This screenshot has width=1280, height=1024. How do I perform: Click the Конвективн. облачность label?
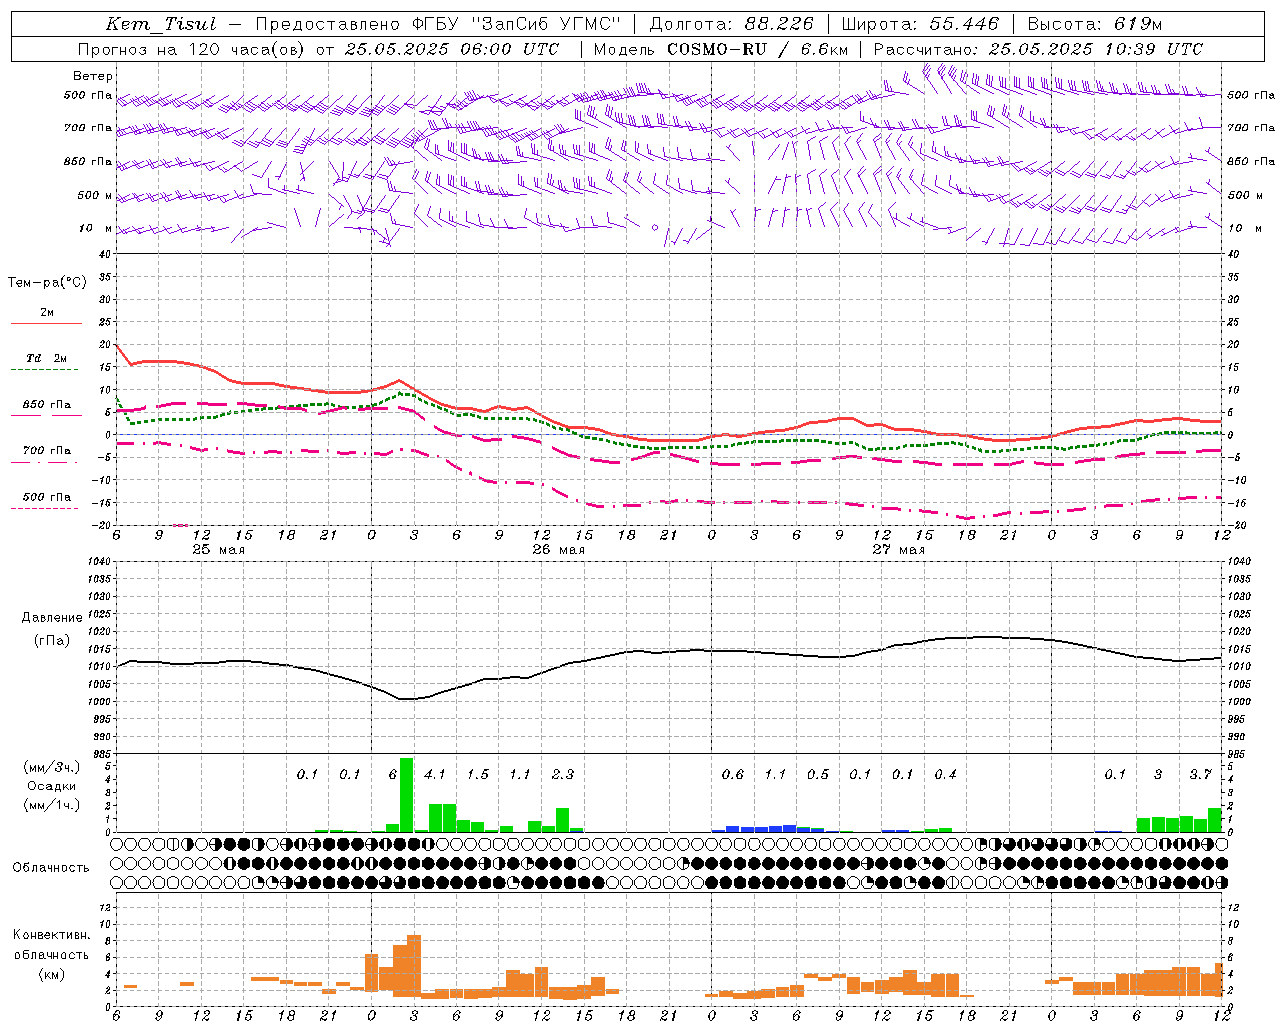[51, 945]
